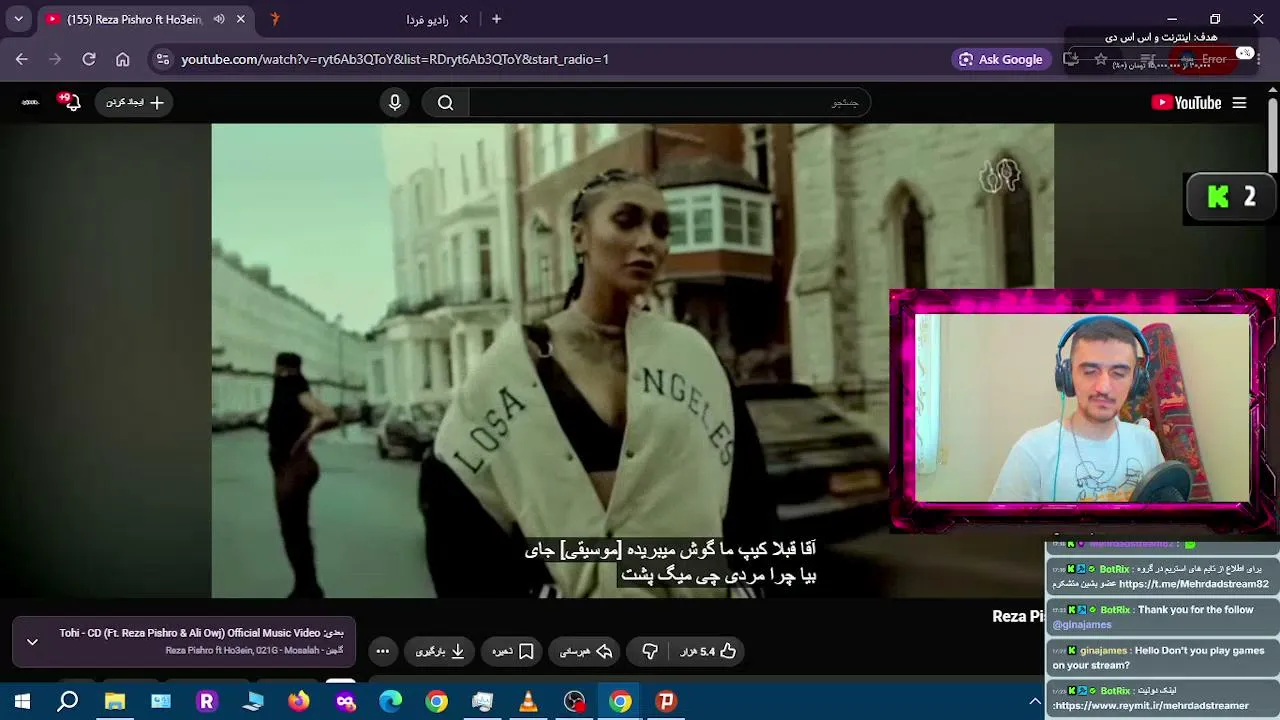Screen dimensions: 1280x720
Task: Open the purple R app from taskbar
Action: 207,701
